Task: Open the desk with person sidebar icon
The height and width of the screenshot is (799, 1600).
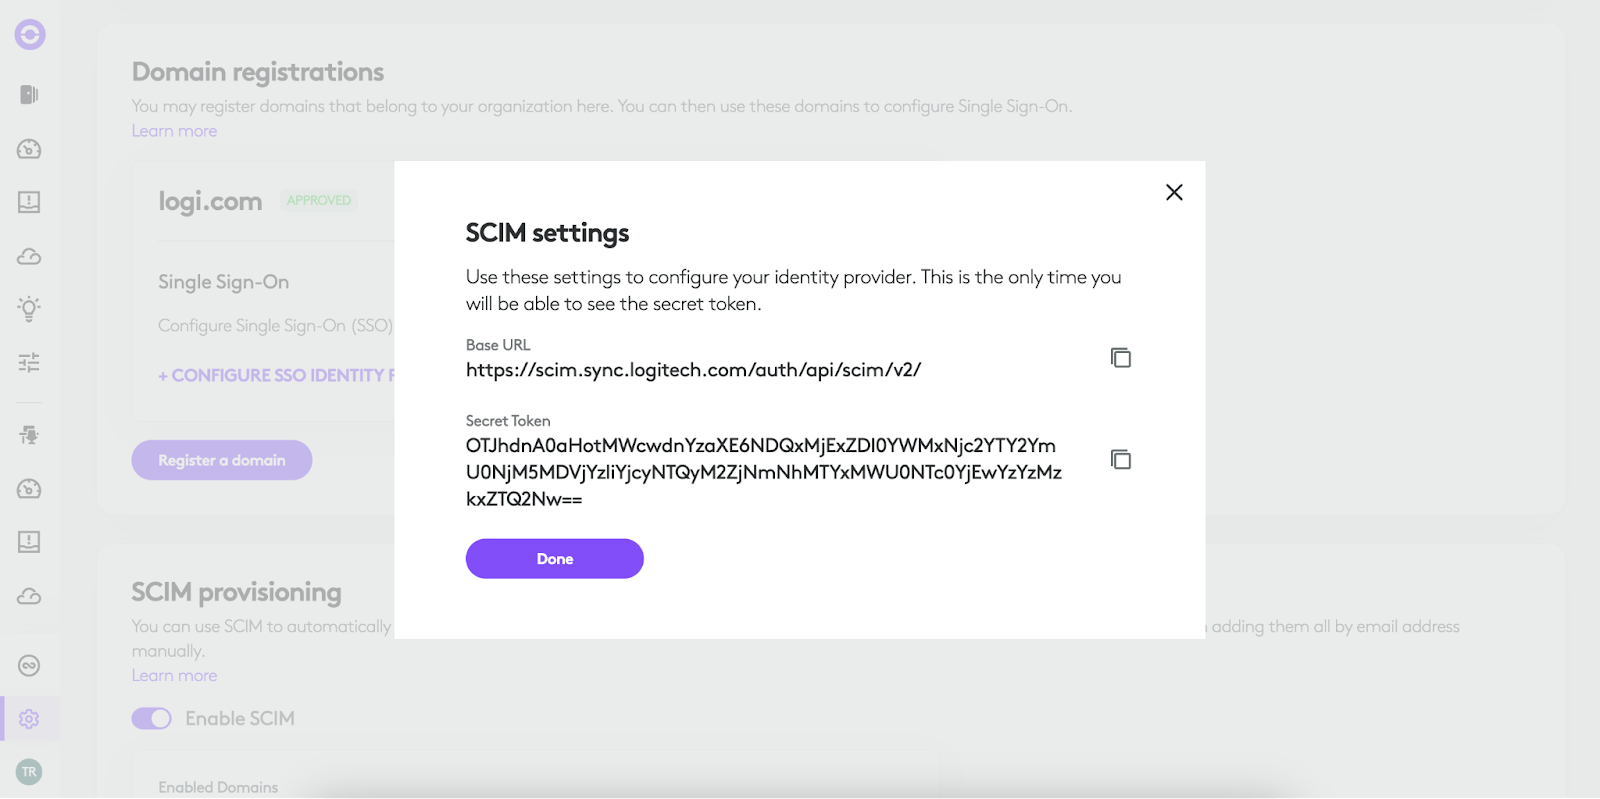Action: click(29, 435)
